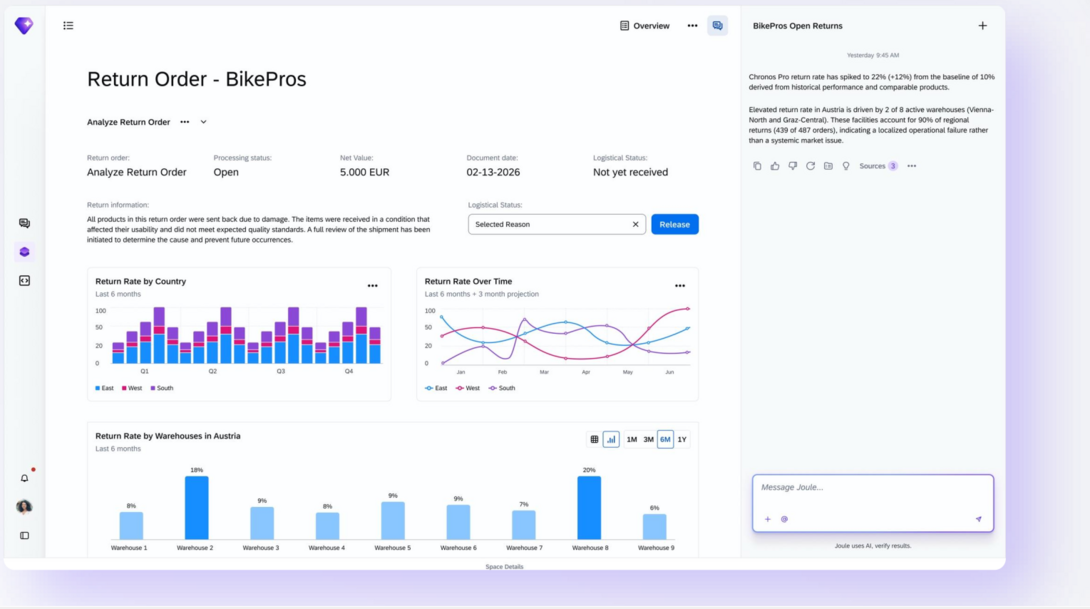Click the Selected Reason dropdown field

(557, 225)
